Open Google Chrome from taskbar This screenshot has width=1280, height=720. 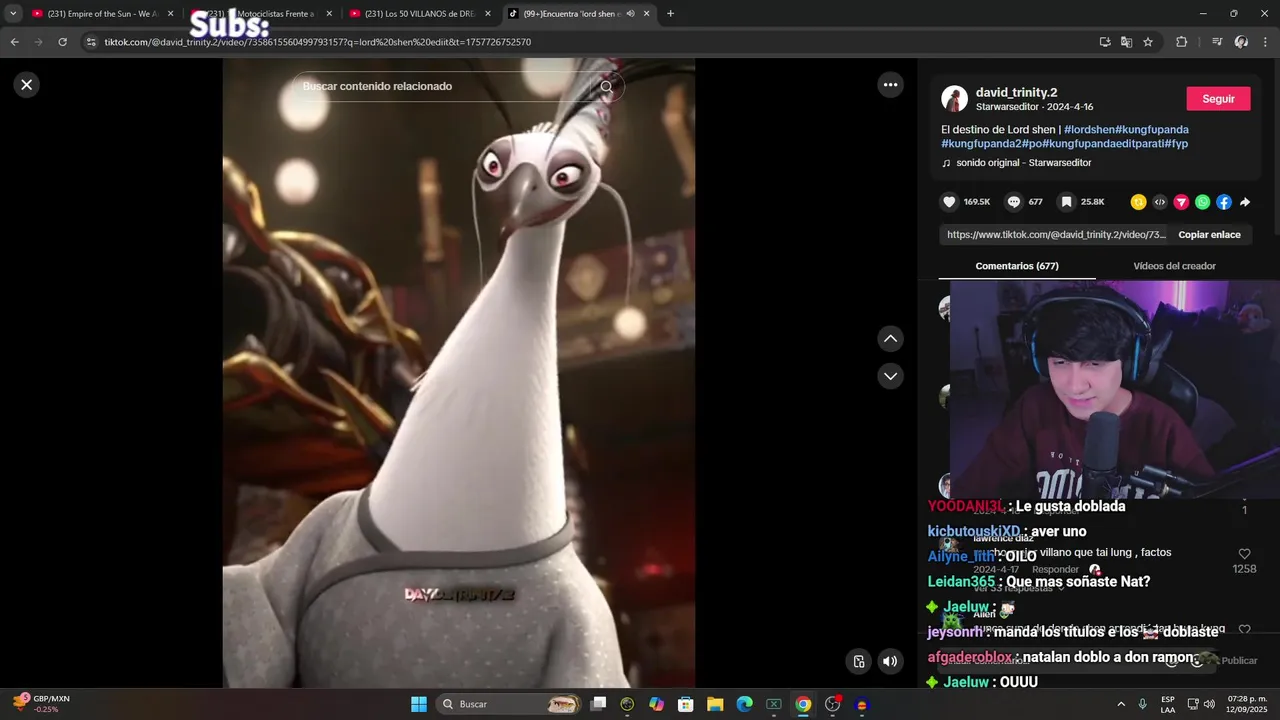pos(803,704)
